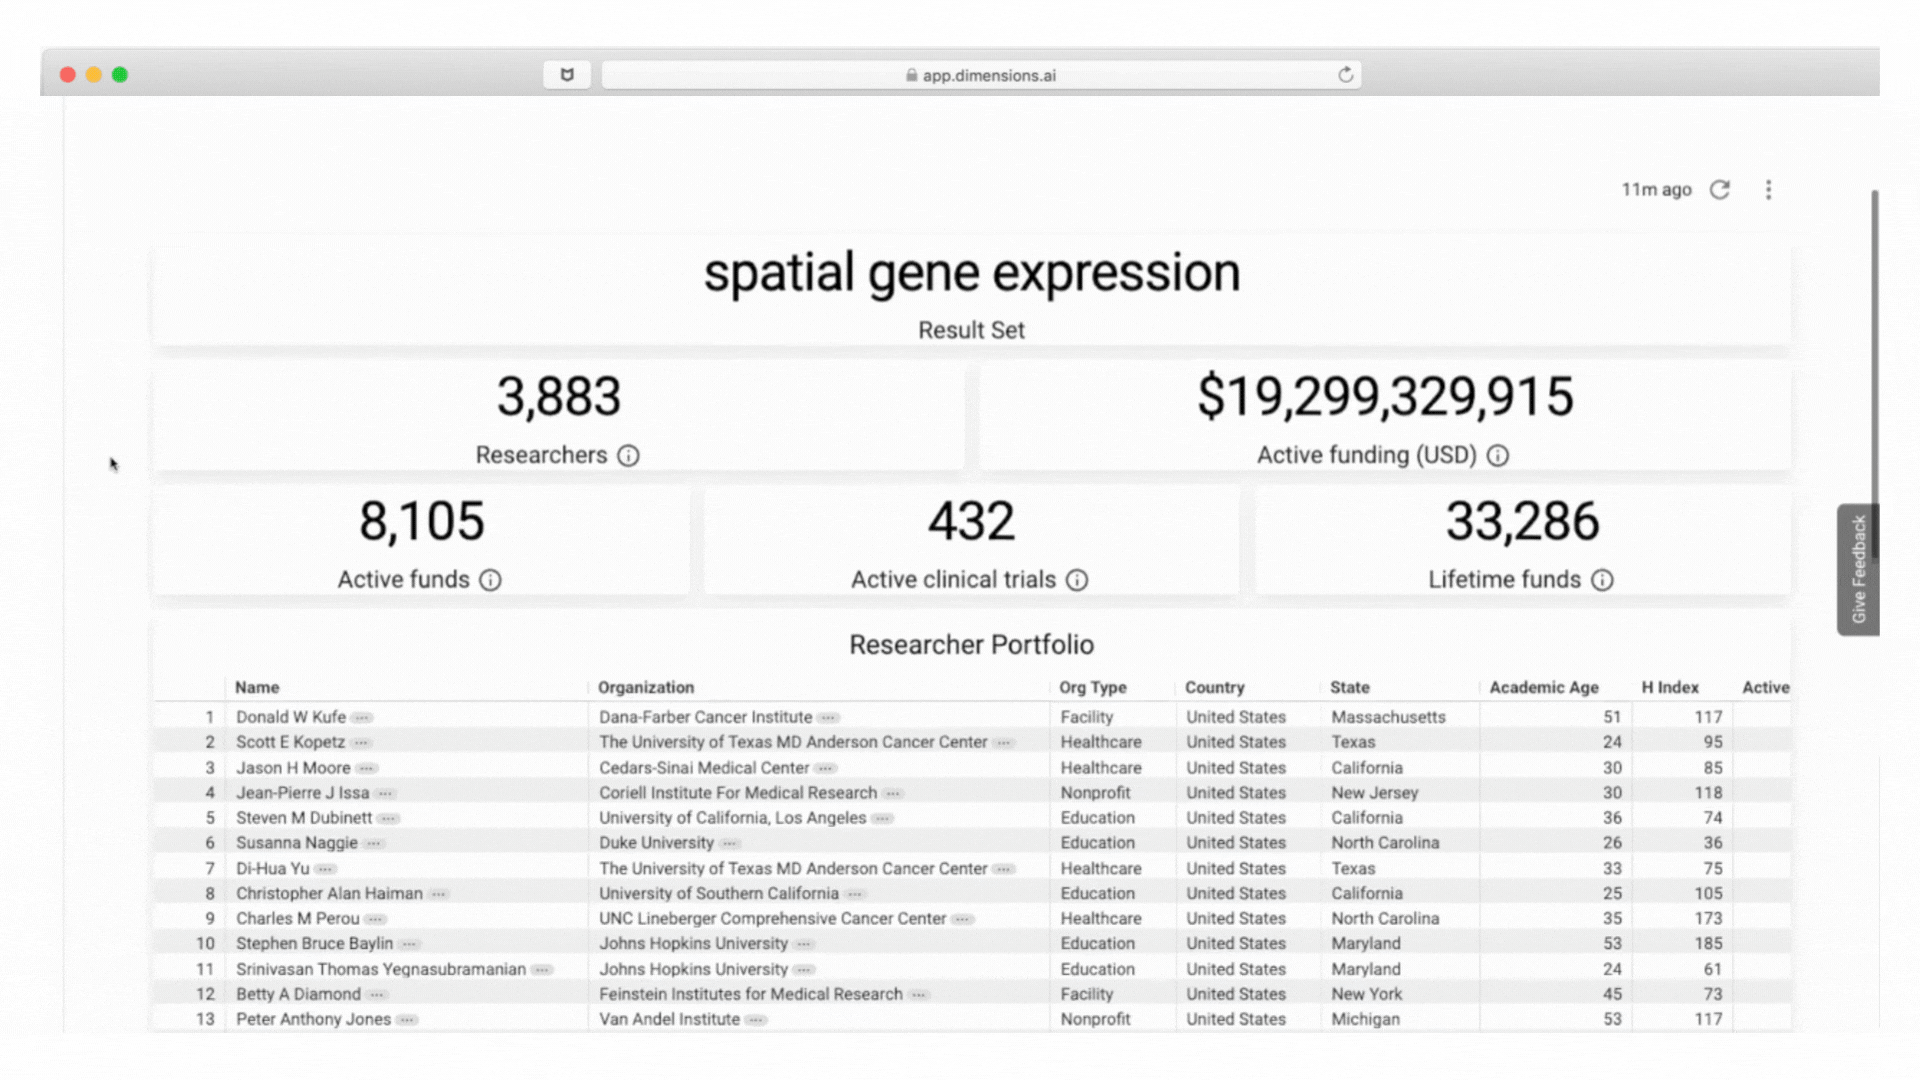
Task: Open Johns Hopkins University in row 10
Action: pos(693,943)
